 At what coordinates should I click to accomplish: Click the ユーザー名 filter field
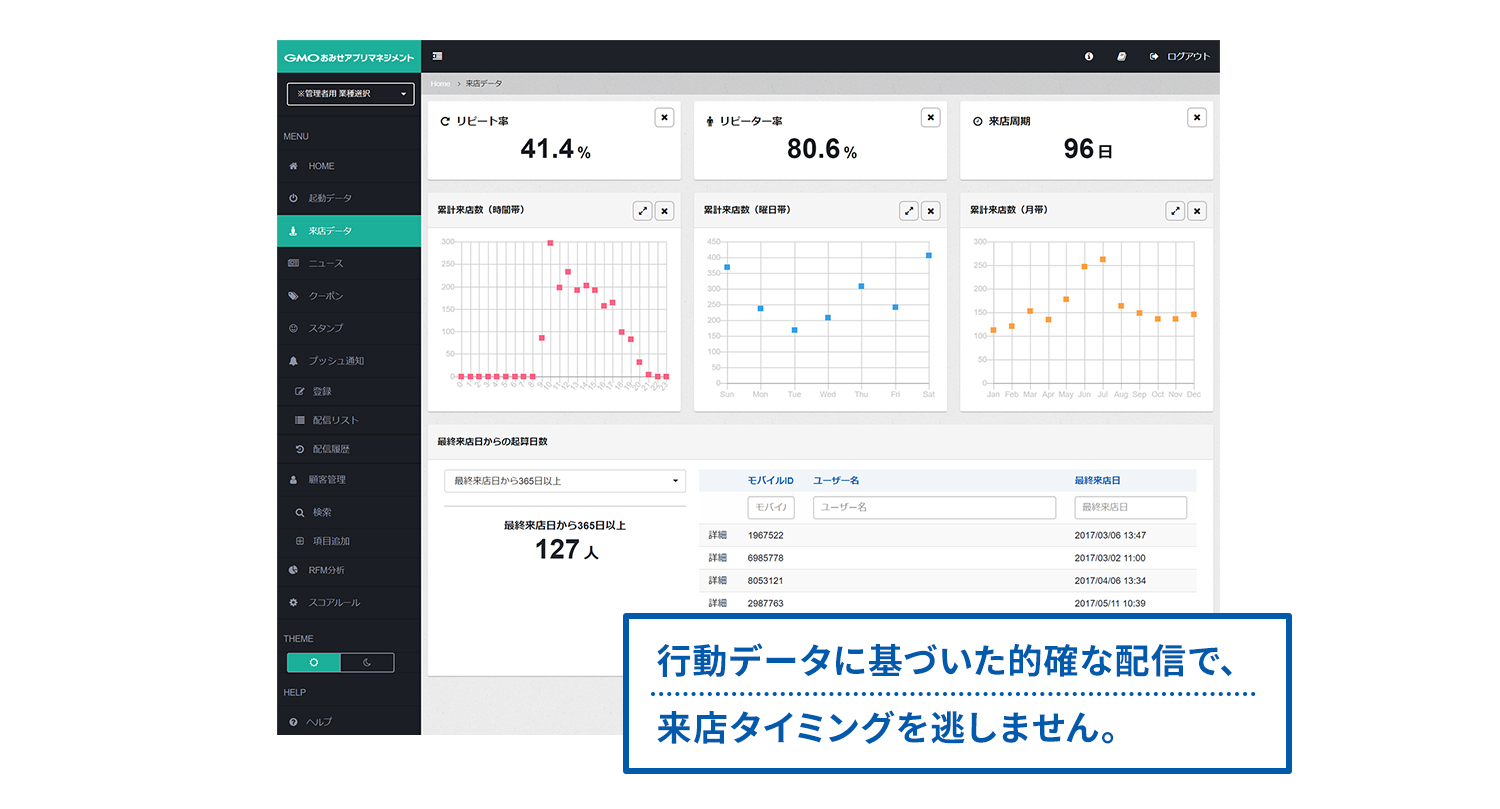(x=935, y=507)
